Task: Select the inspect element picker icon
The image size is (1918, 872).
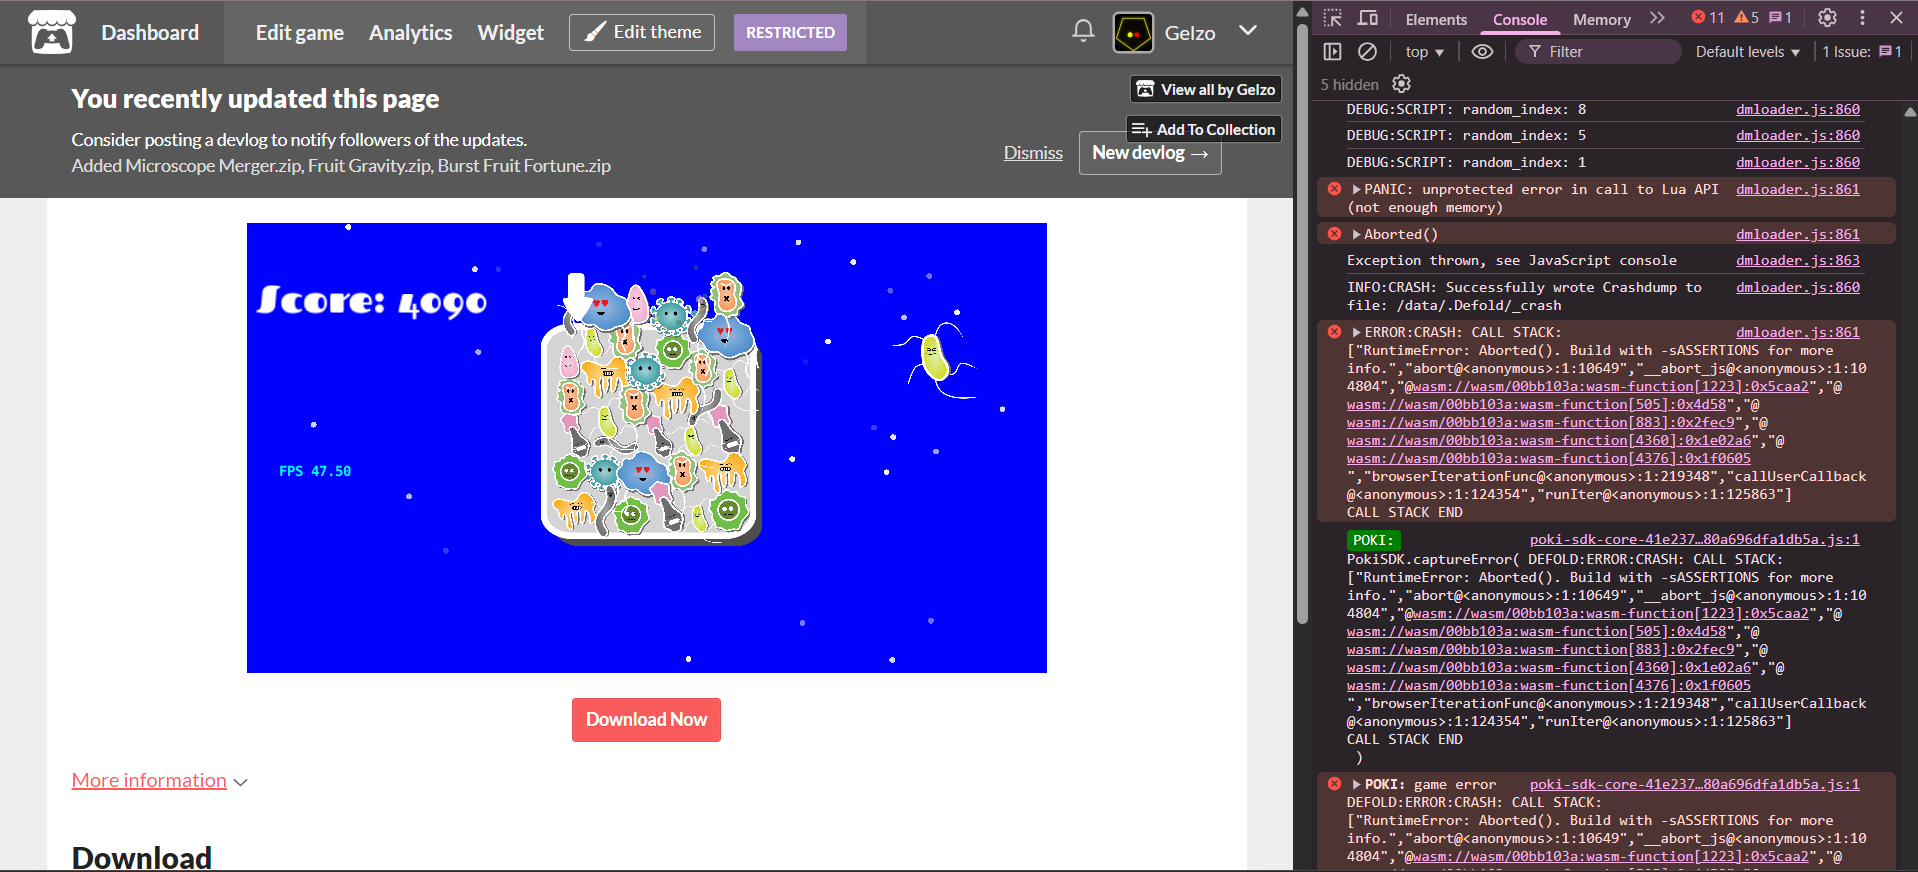Action: click(1332, 18)
